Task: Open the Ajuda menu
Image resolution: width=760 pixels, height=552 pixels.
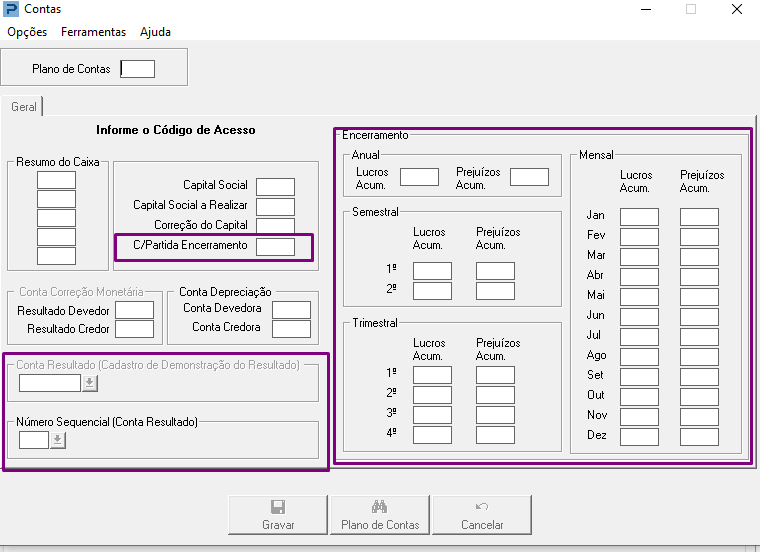Action: [x=155, y=32]
